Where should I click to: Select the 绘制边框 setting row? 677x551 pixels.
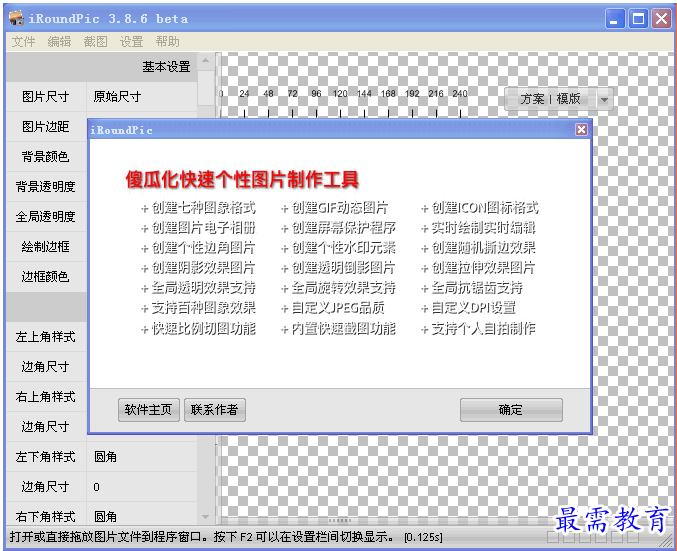pyautogui.click(x=46, y=247)
